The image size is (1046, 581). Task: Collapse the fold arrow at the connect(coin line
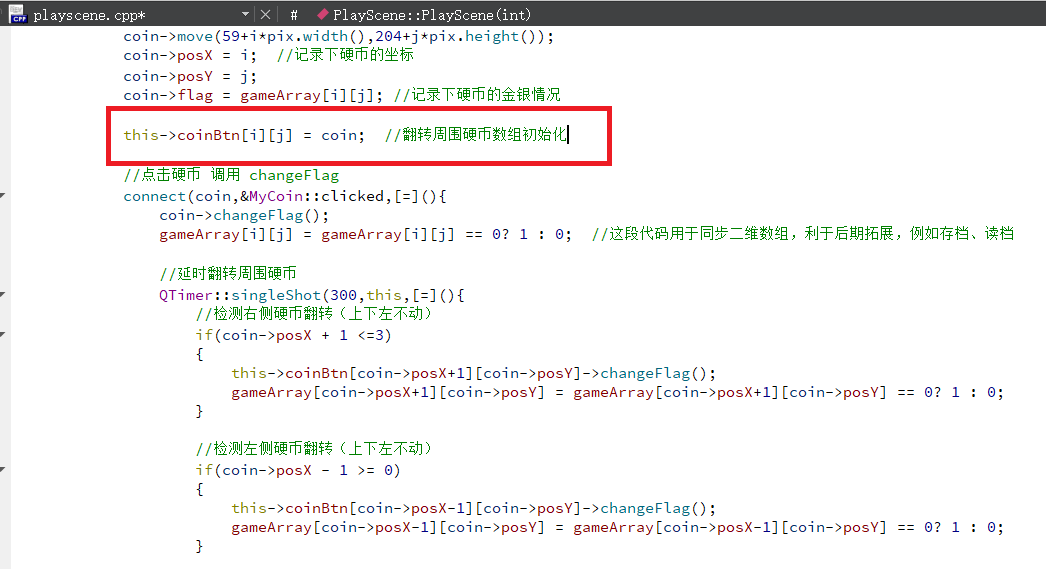point(3,195)
